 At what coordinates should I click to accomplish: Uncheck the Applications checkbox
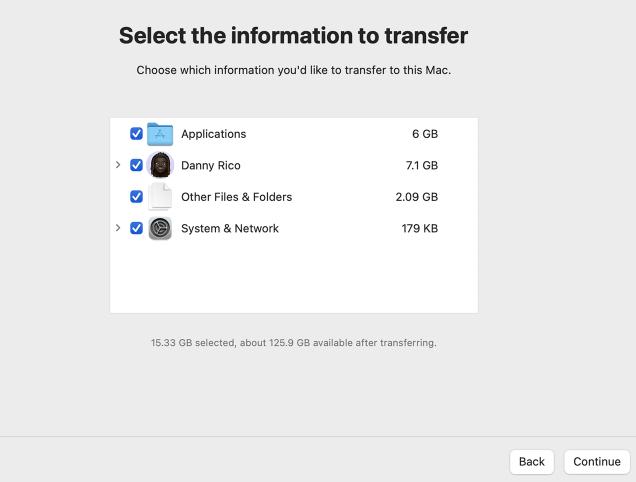pos(137,134)
